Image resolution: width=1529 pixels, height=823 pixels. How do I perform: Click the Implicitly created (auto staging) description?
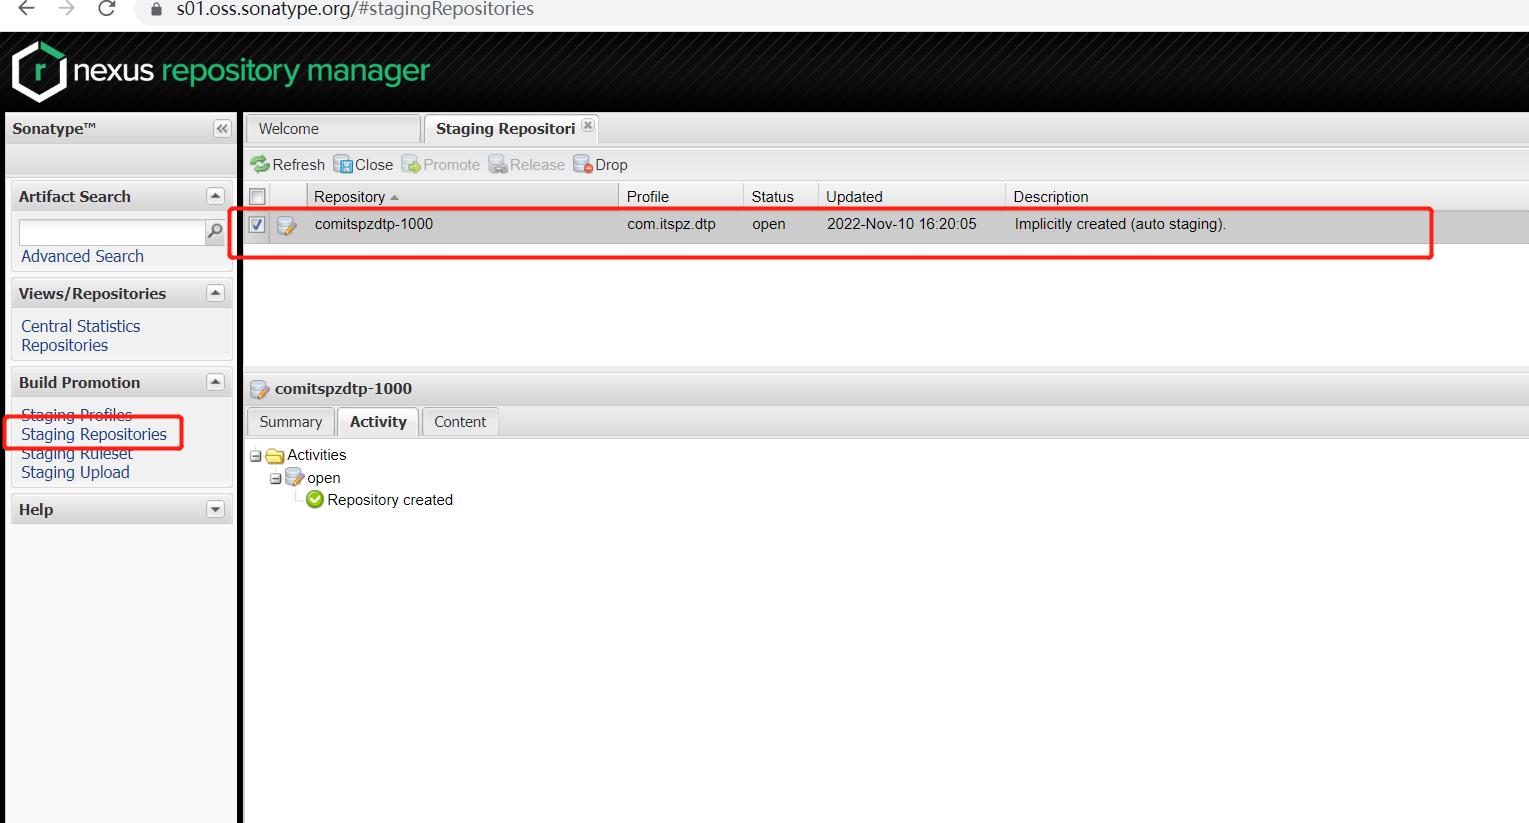[x=1120, y=225]
